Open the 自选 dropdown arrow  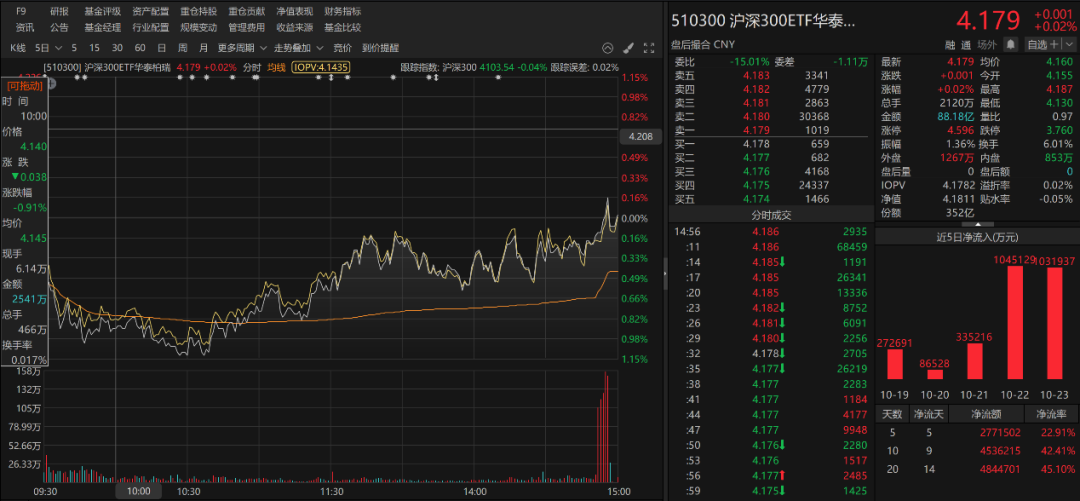tap(1068, 44)
